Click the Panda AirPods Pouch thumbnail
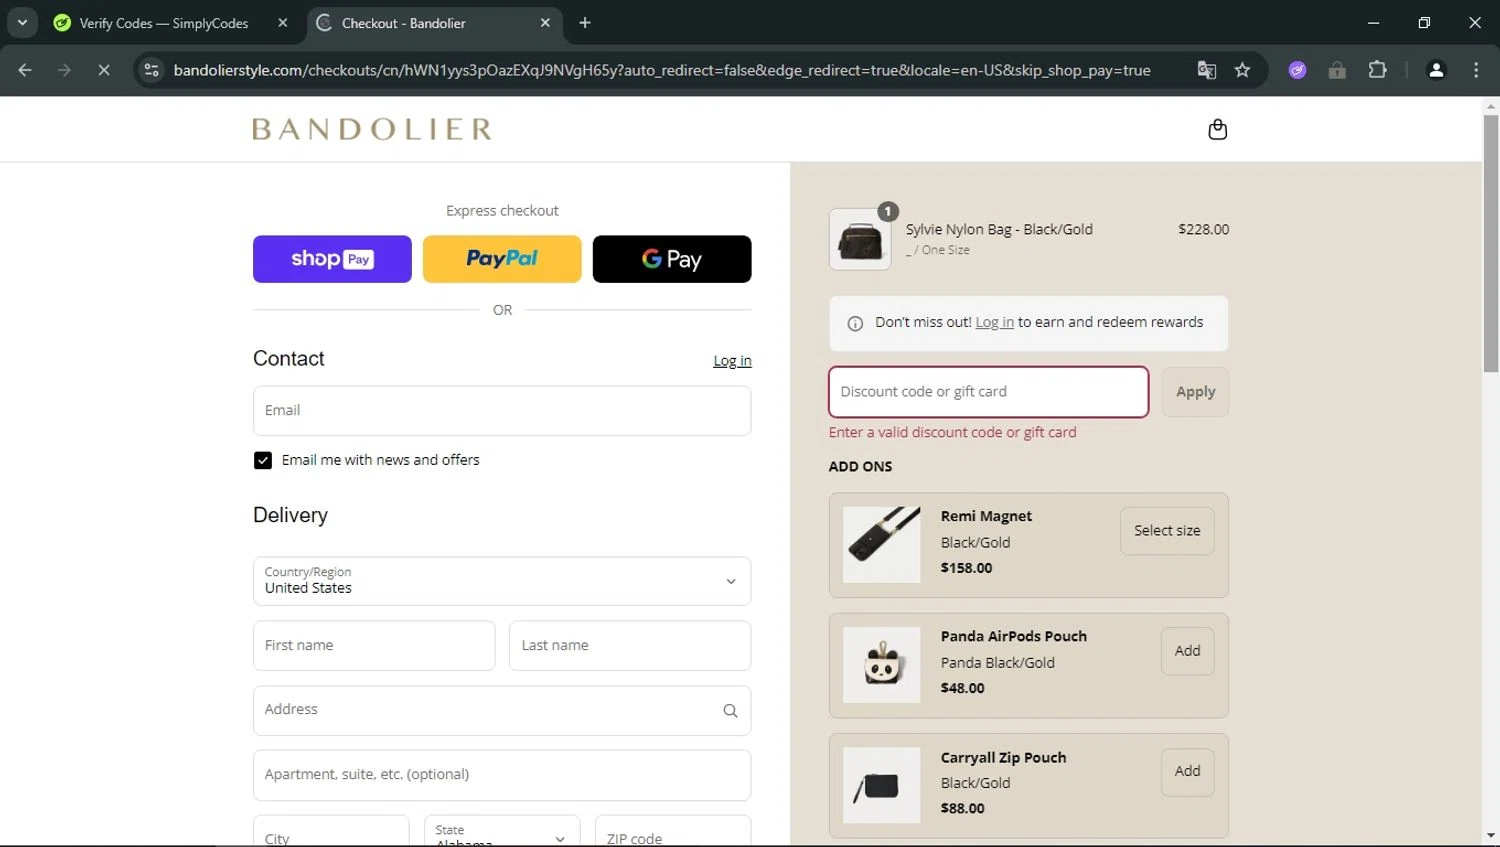This screenshot has width=1500, height=847. tap(881, 665)
